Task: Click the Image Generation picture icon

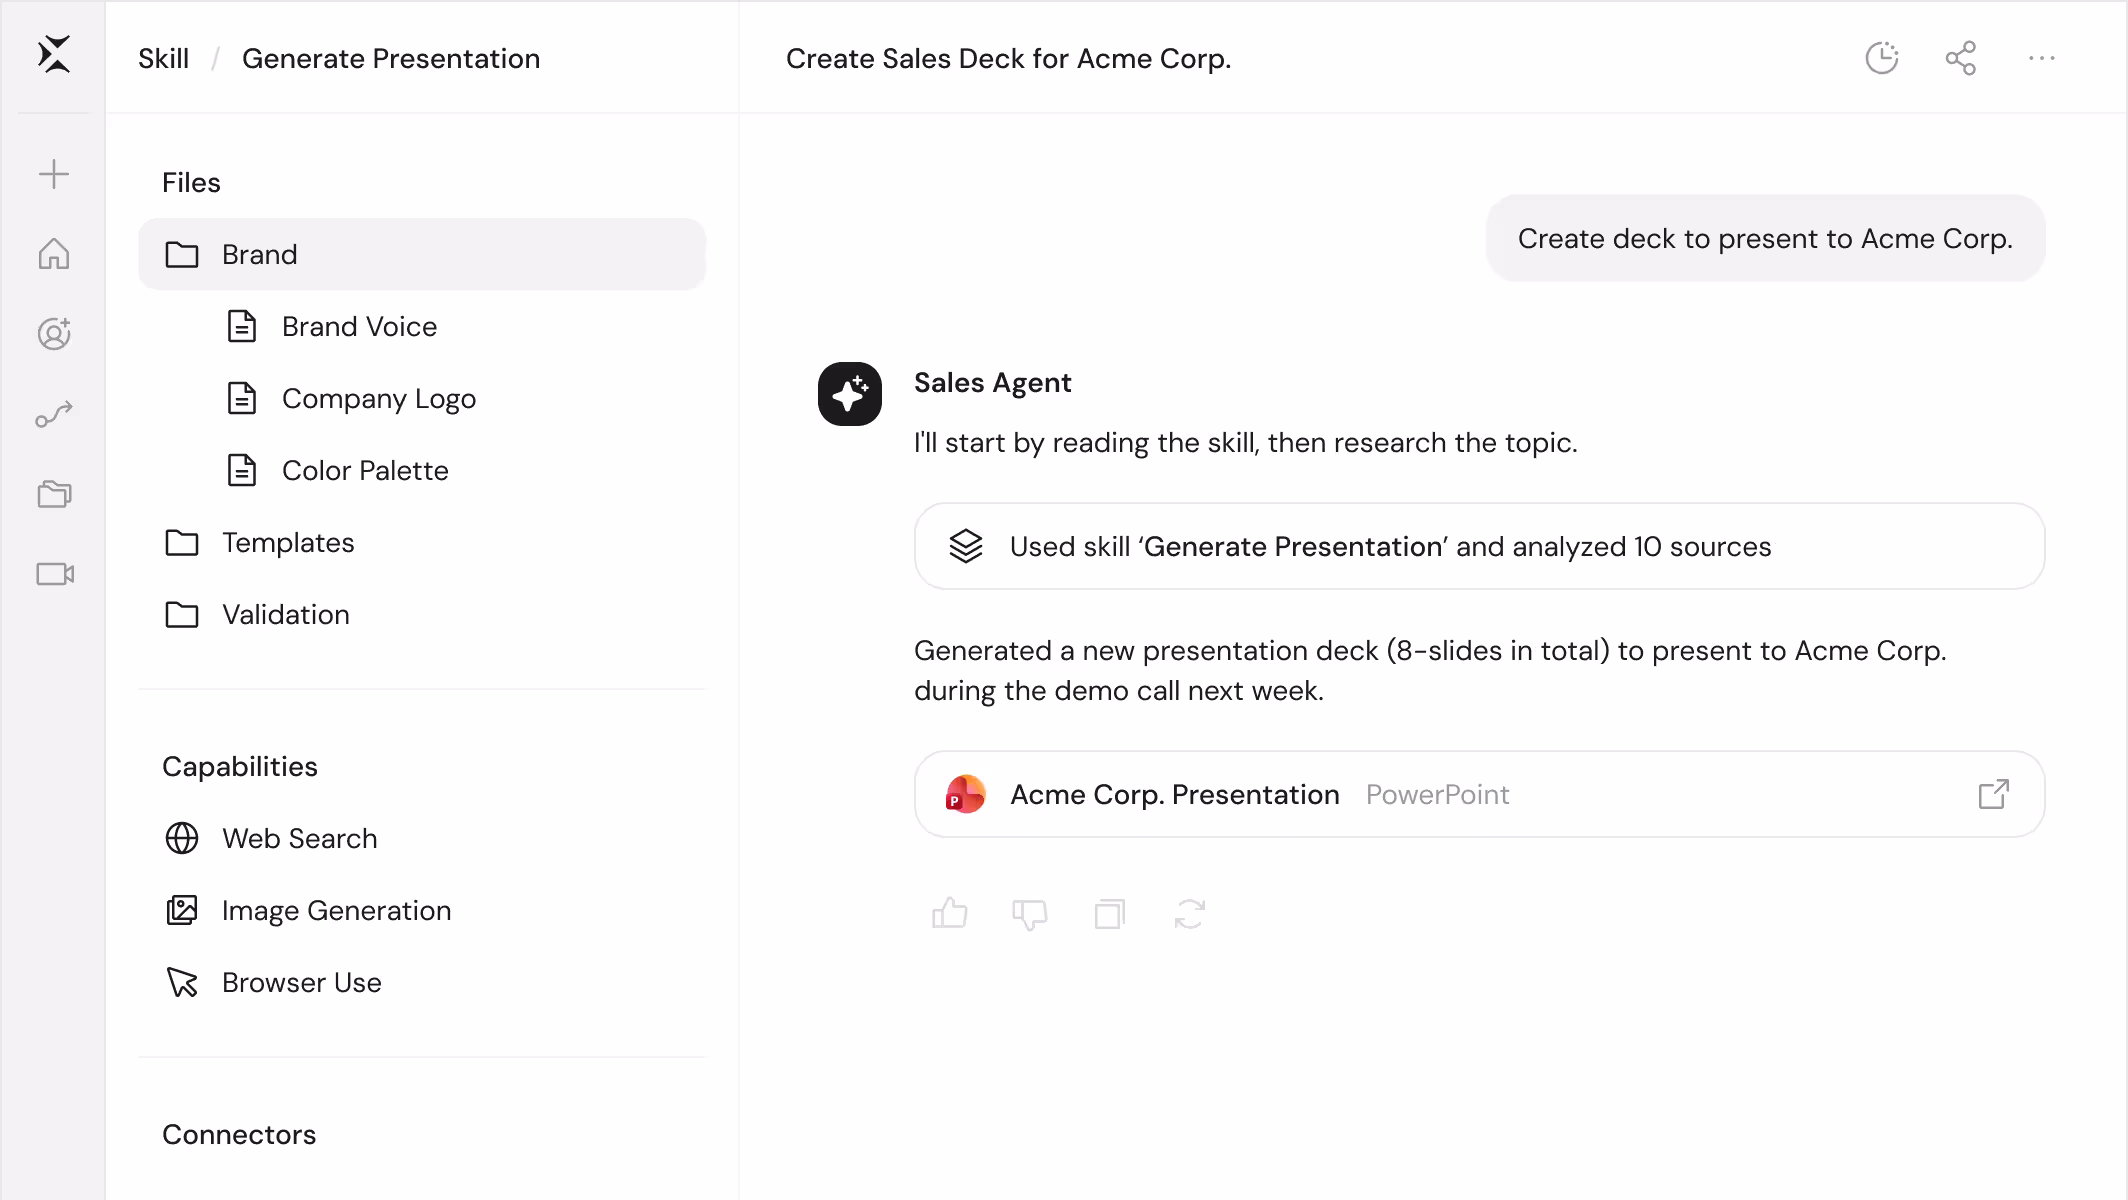Action: point(182,910)
